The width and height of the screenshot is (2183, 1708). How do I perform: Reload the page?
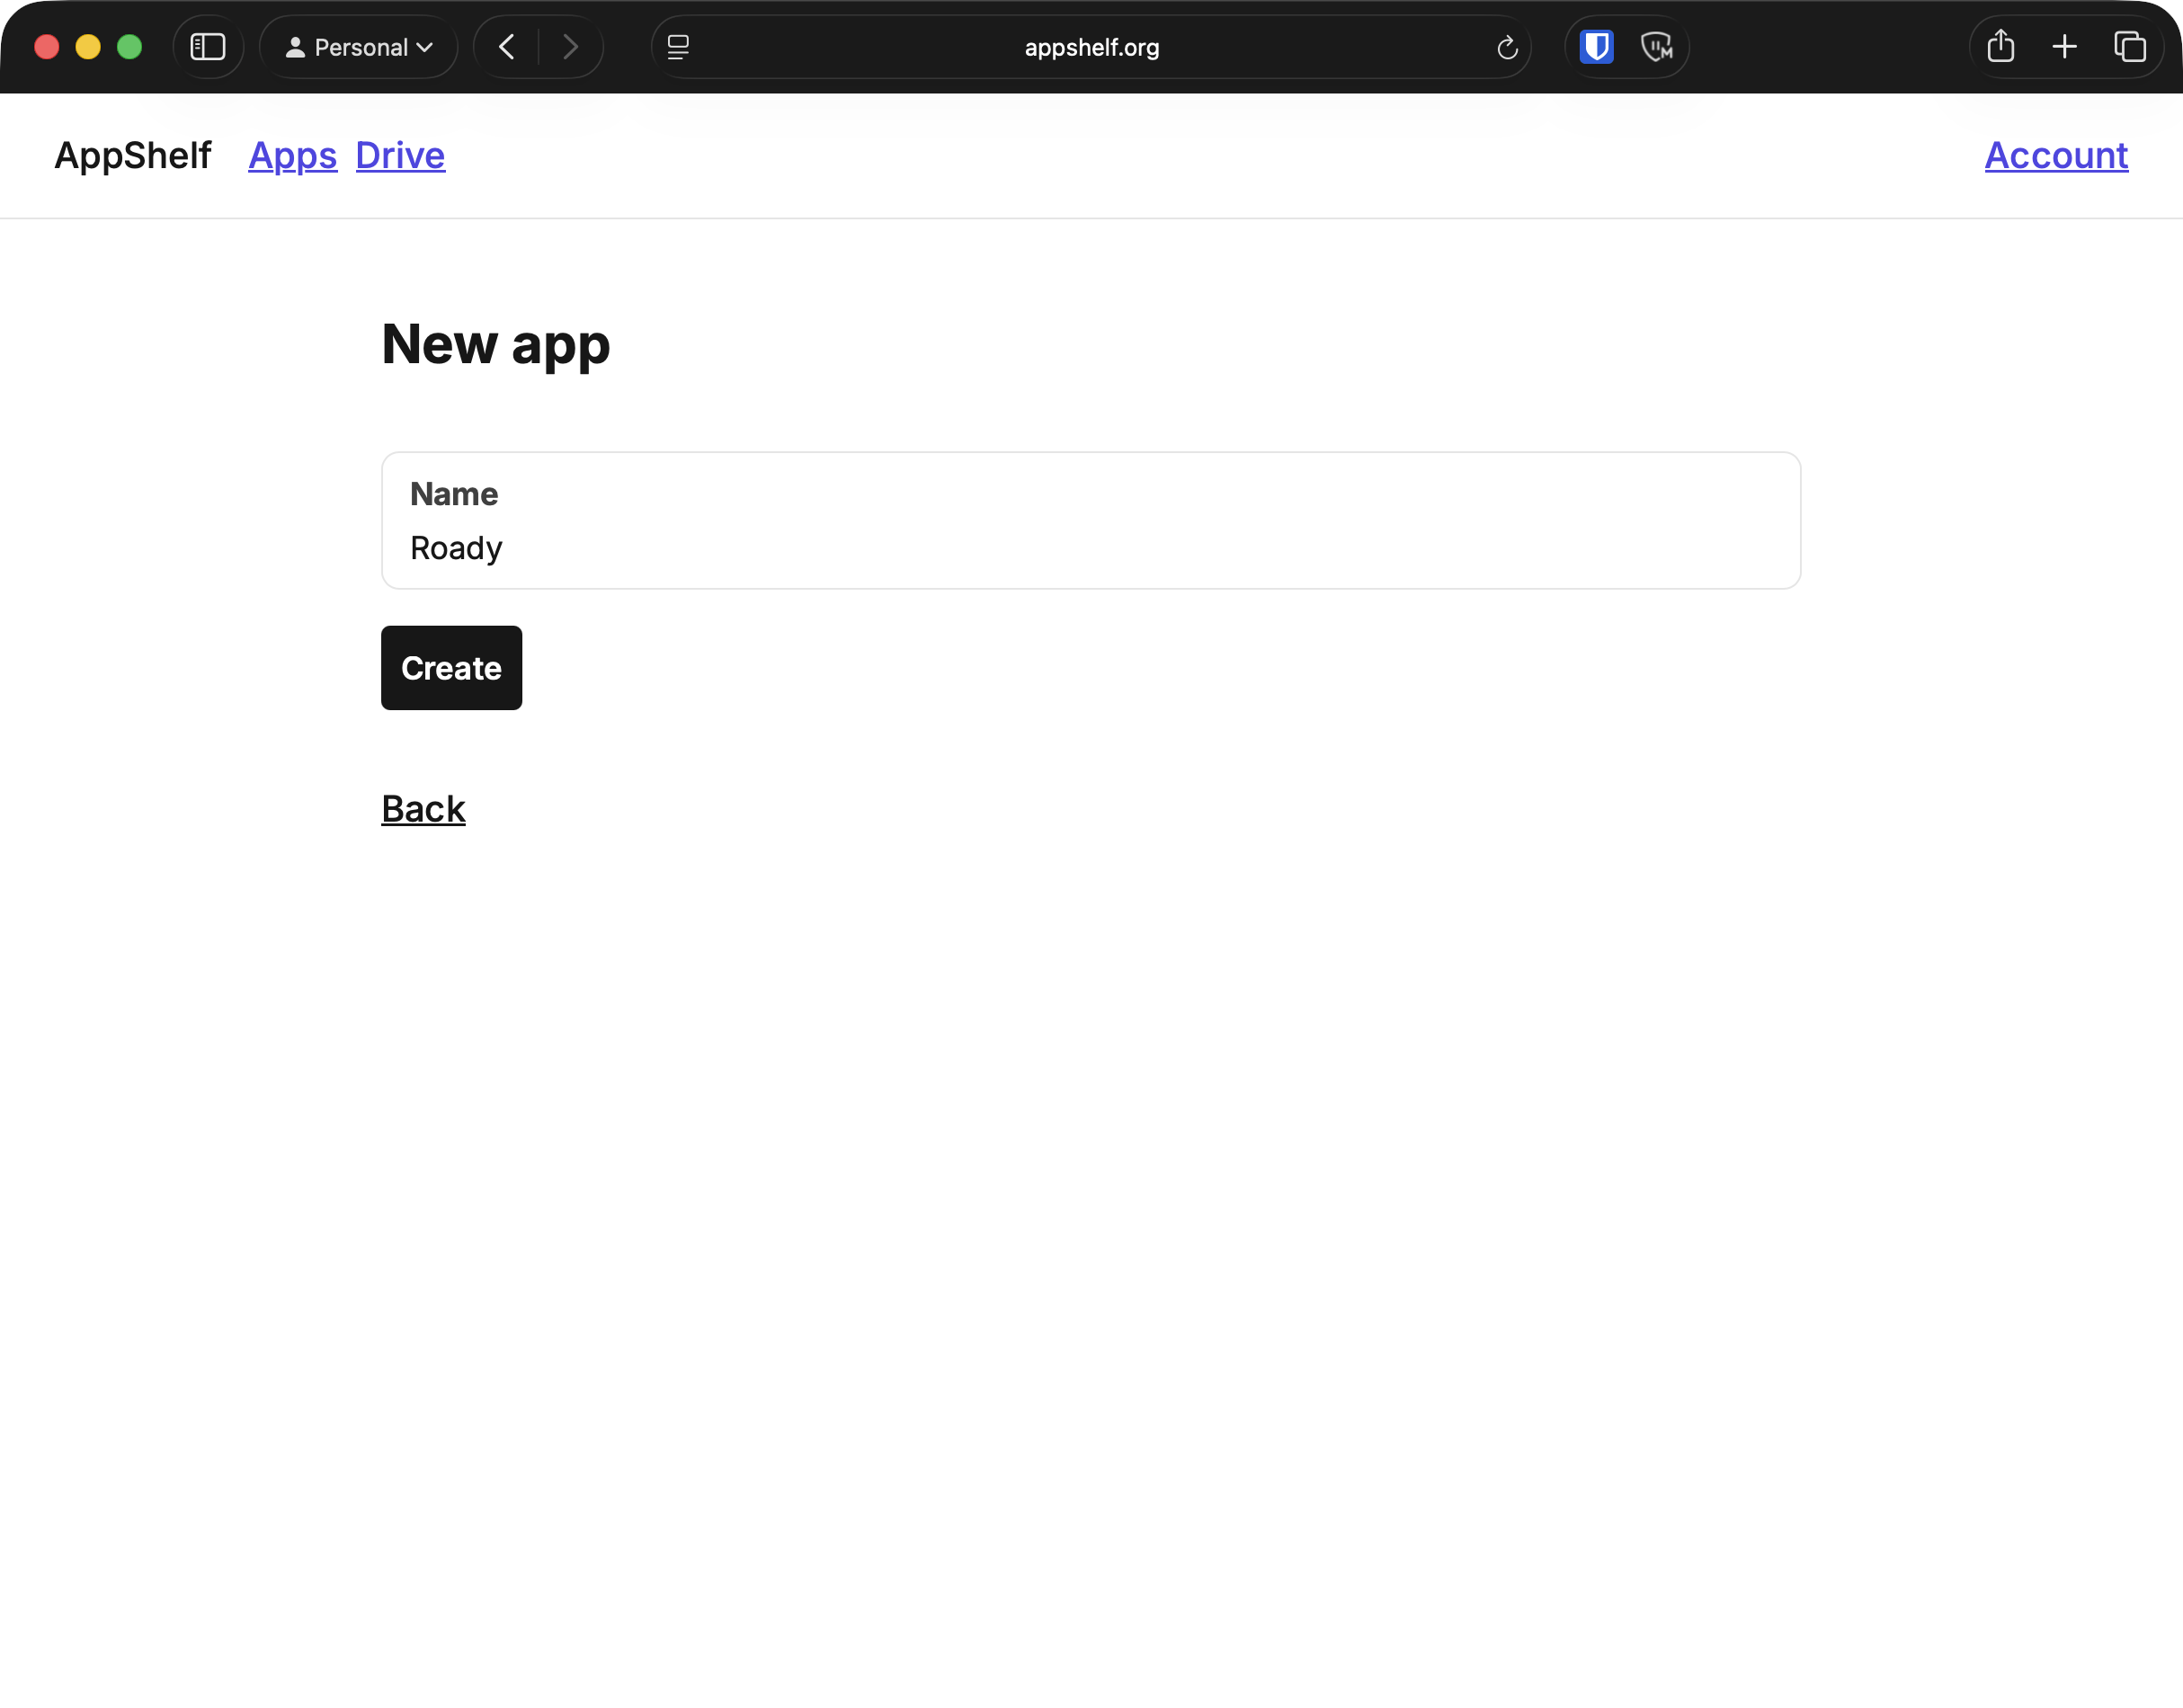[1507, 47]
